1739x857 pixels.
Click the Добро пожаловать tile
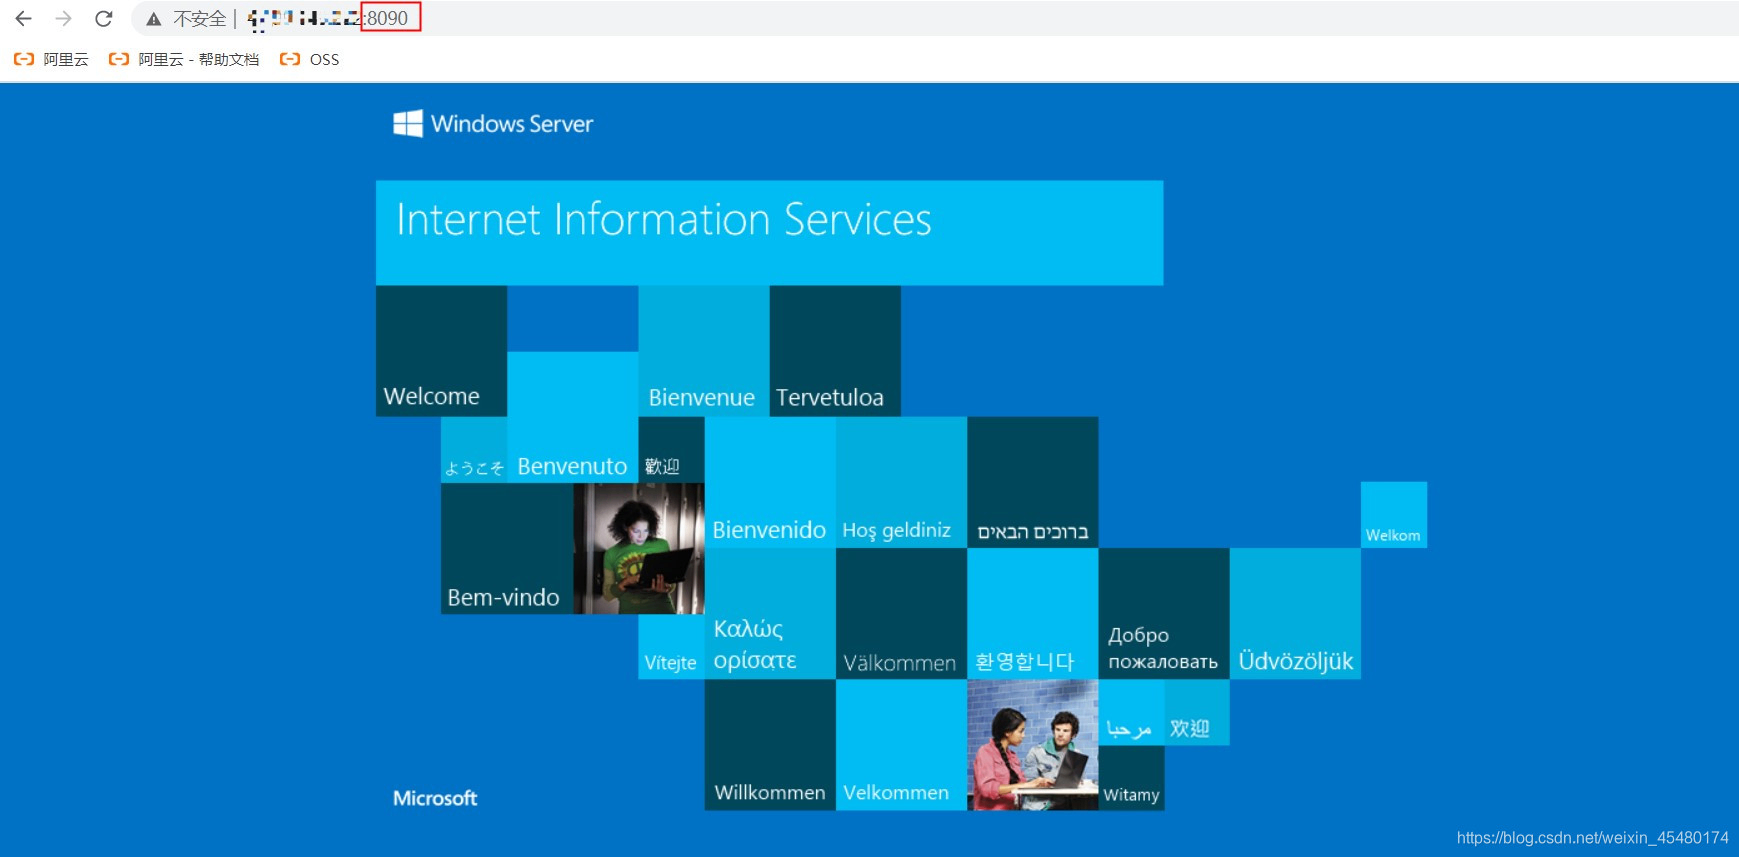(1164, 614)
